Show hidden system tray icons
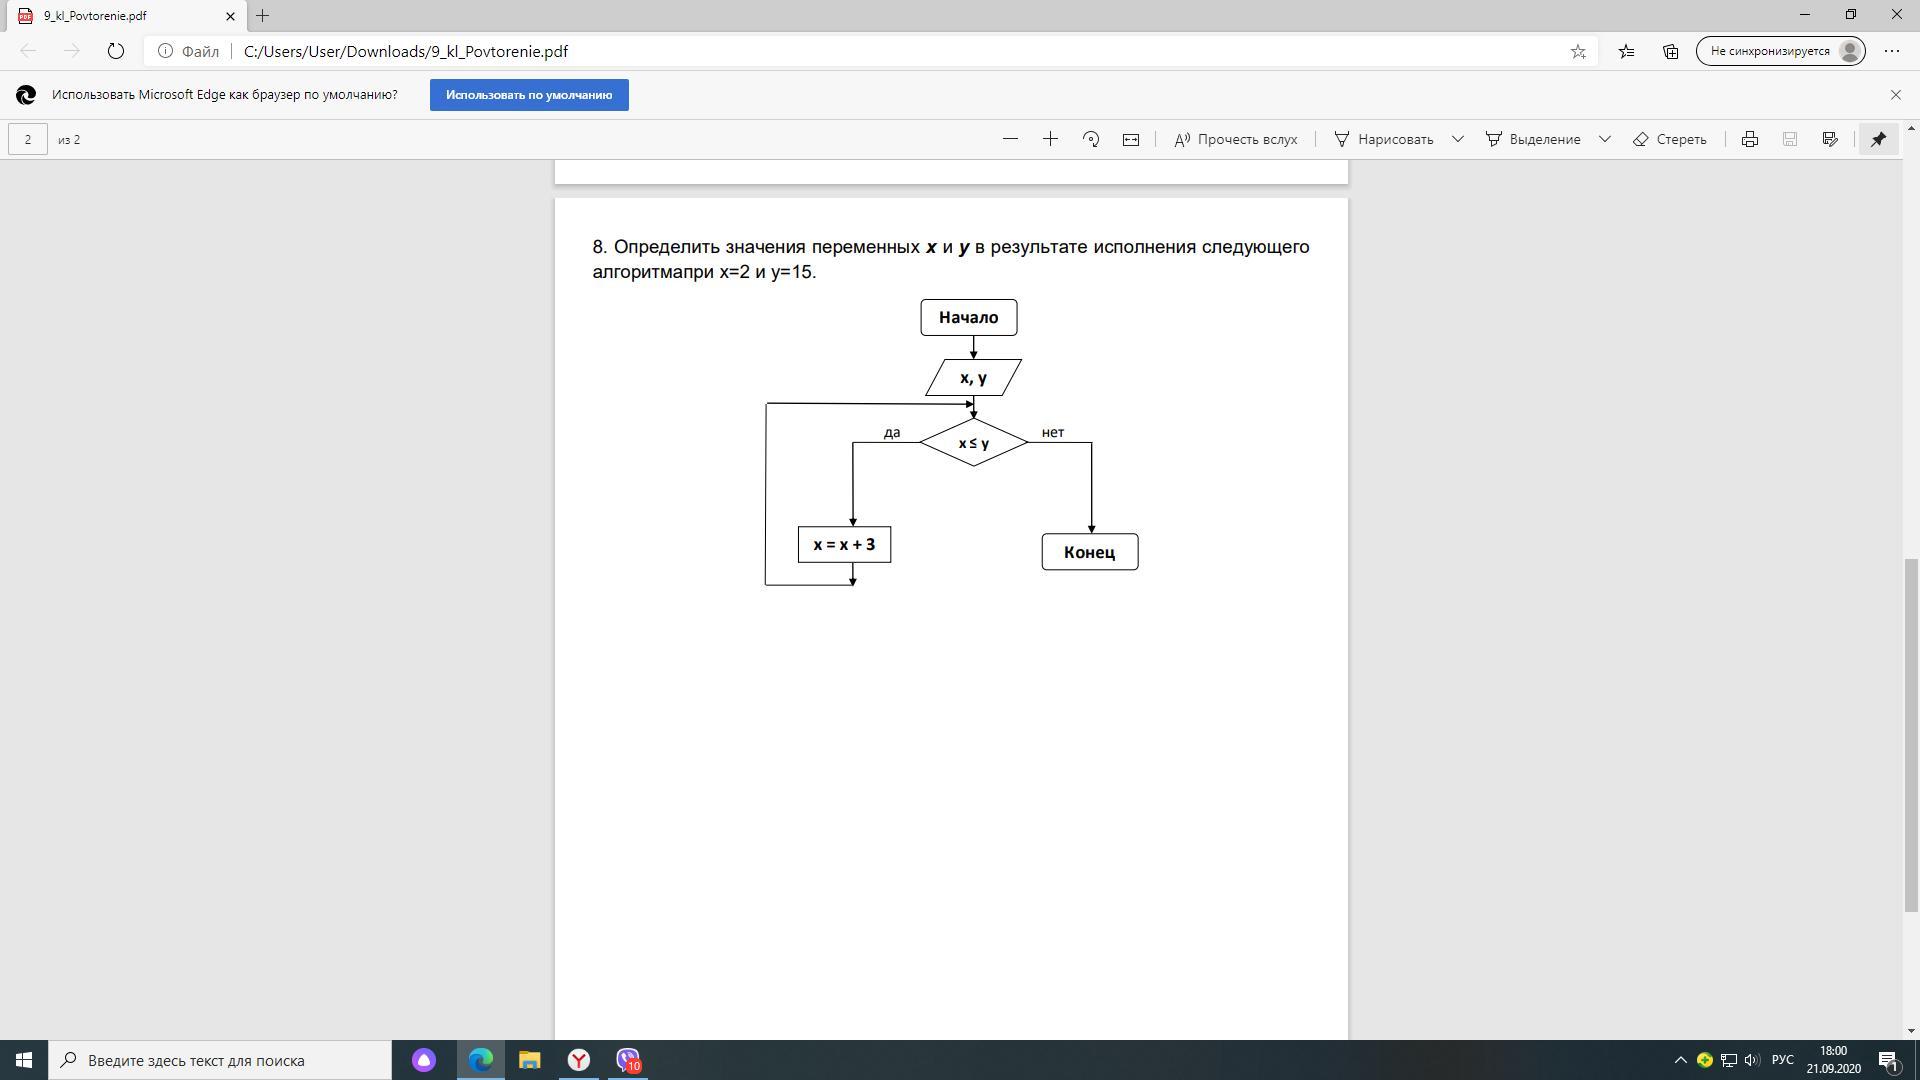Image resolution: width=1920 pixels, height=1080 pixels. click(x=1680, y=1060)
